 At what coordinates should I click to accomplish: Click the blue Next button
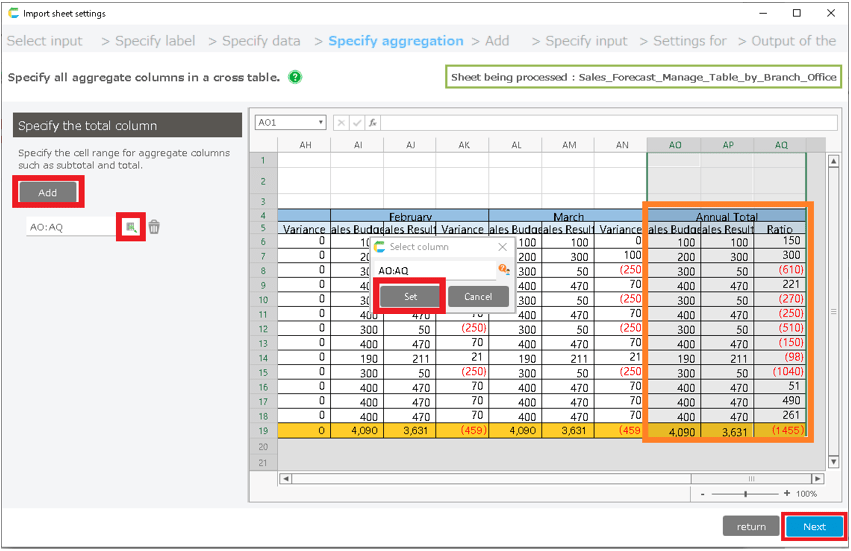(814, 527)
